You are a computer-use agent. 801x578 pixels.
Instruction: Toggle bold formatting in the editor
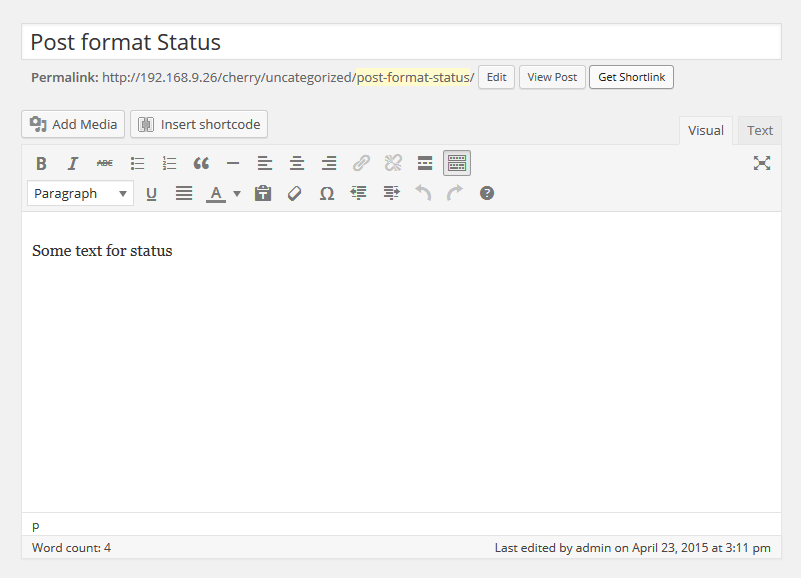(x=41, y=162)
